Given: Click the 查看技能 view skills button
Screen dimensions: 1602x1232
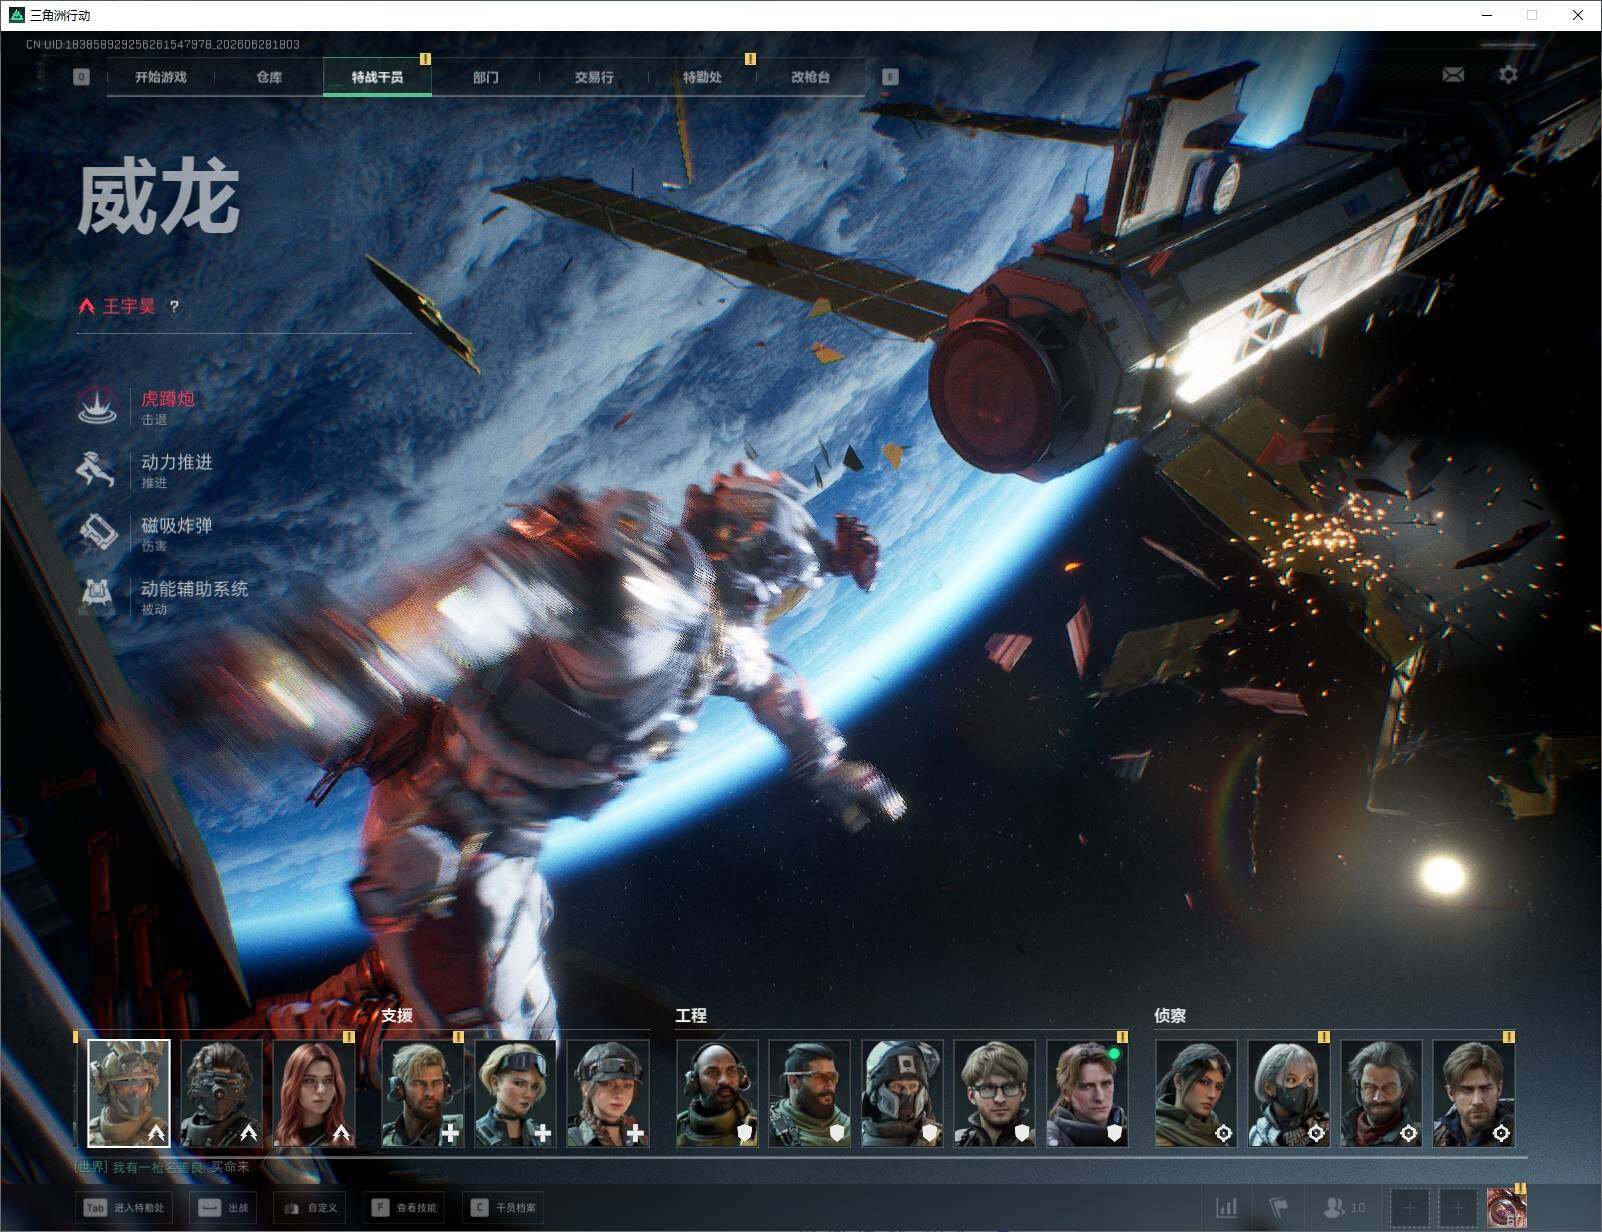Looking at the screenshot, I should (x=405, y=1208).
